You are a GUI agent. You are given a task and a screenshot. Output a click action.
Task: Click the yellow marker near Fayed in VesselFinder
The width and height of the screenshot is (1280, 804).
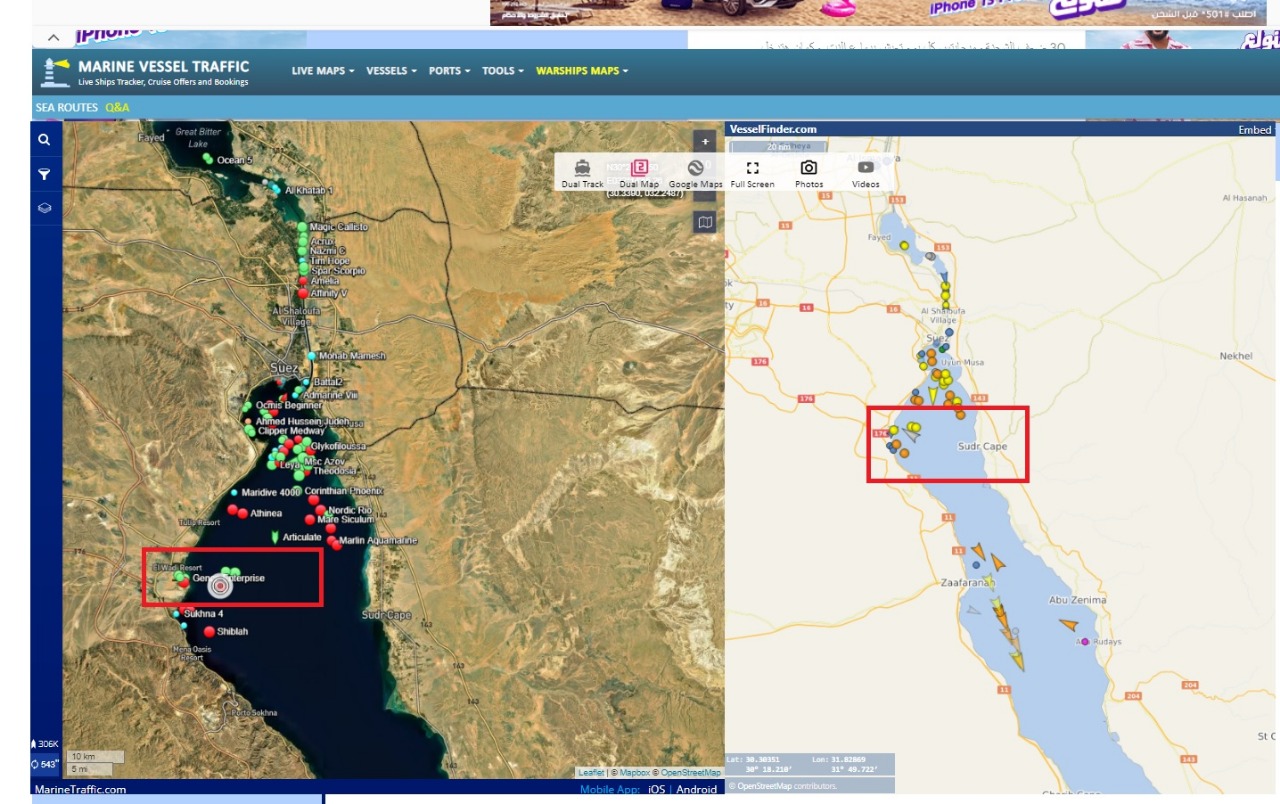904,245
